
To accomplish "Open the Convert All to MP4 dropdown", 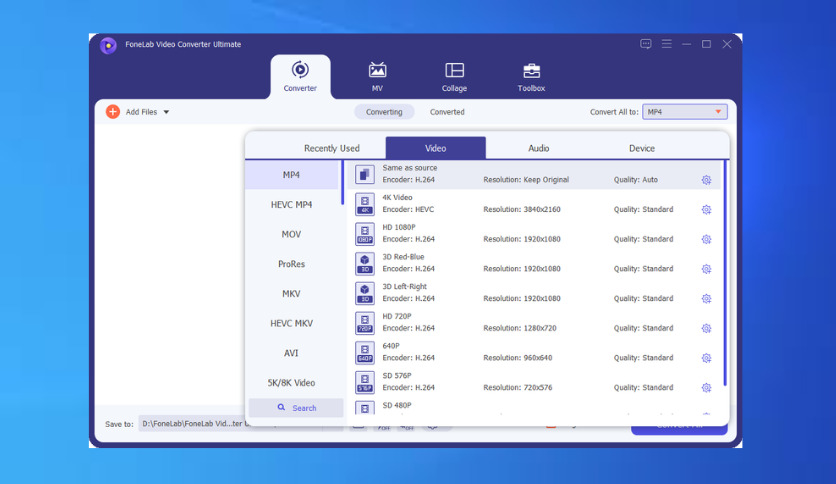I will 685,112.
